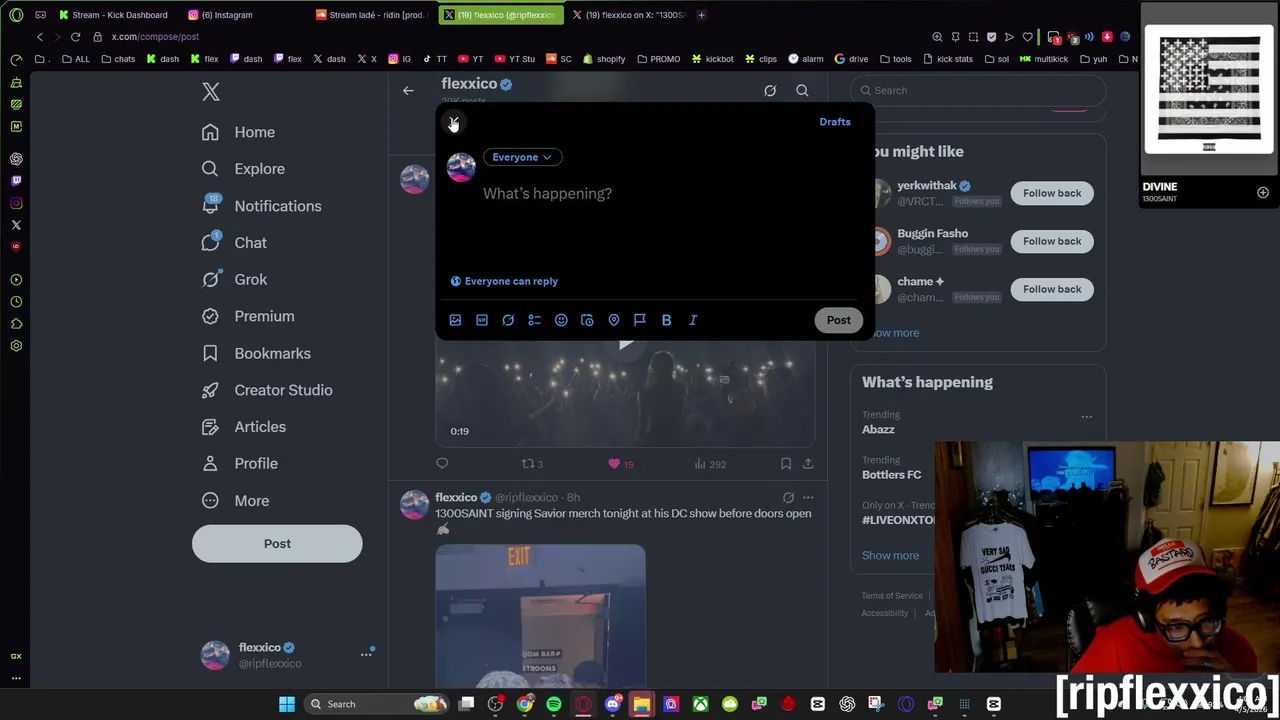Open emoji picker in composer
The image size is (1280, 720).
pyautogui.click(x=561, y=320)
